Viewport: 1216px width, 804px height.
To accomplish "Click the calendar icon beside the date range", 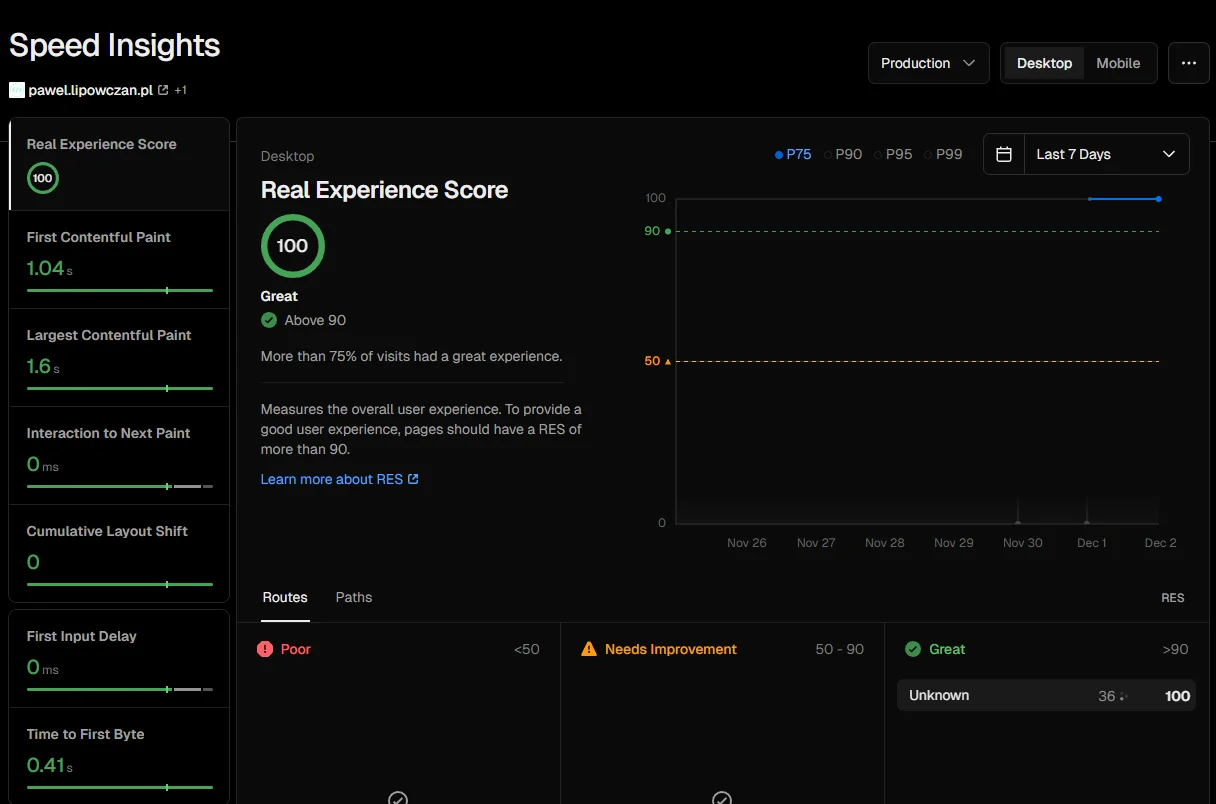I will coord(1003,153).
